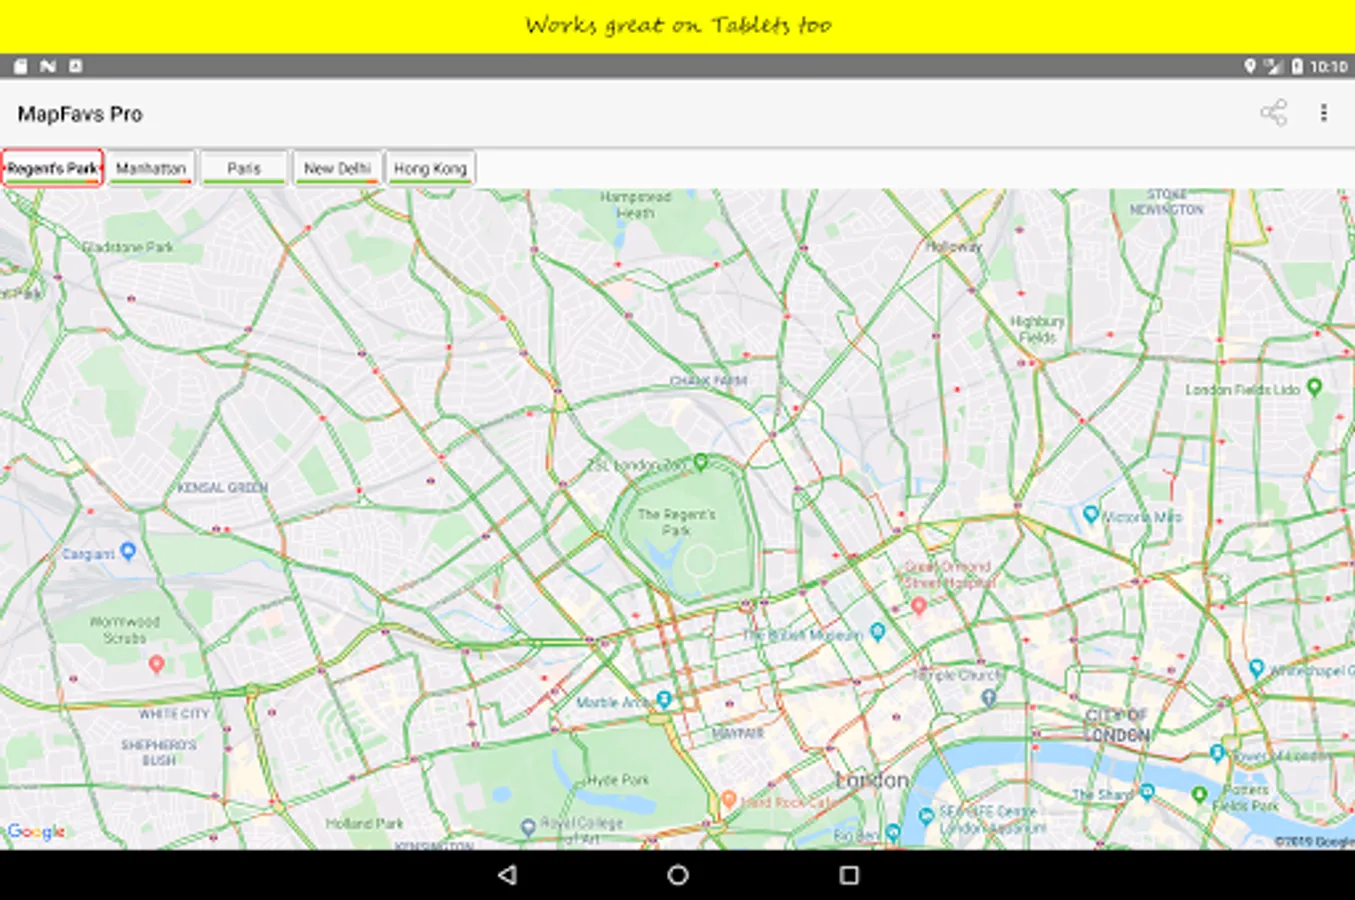Image resolution: width=1355 pixels, height=900 pixels.
Task: Click the "CITY OF LONDON" label
Action: pyautogui.click(x=1117, y=725)
